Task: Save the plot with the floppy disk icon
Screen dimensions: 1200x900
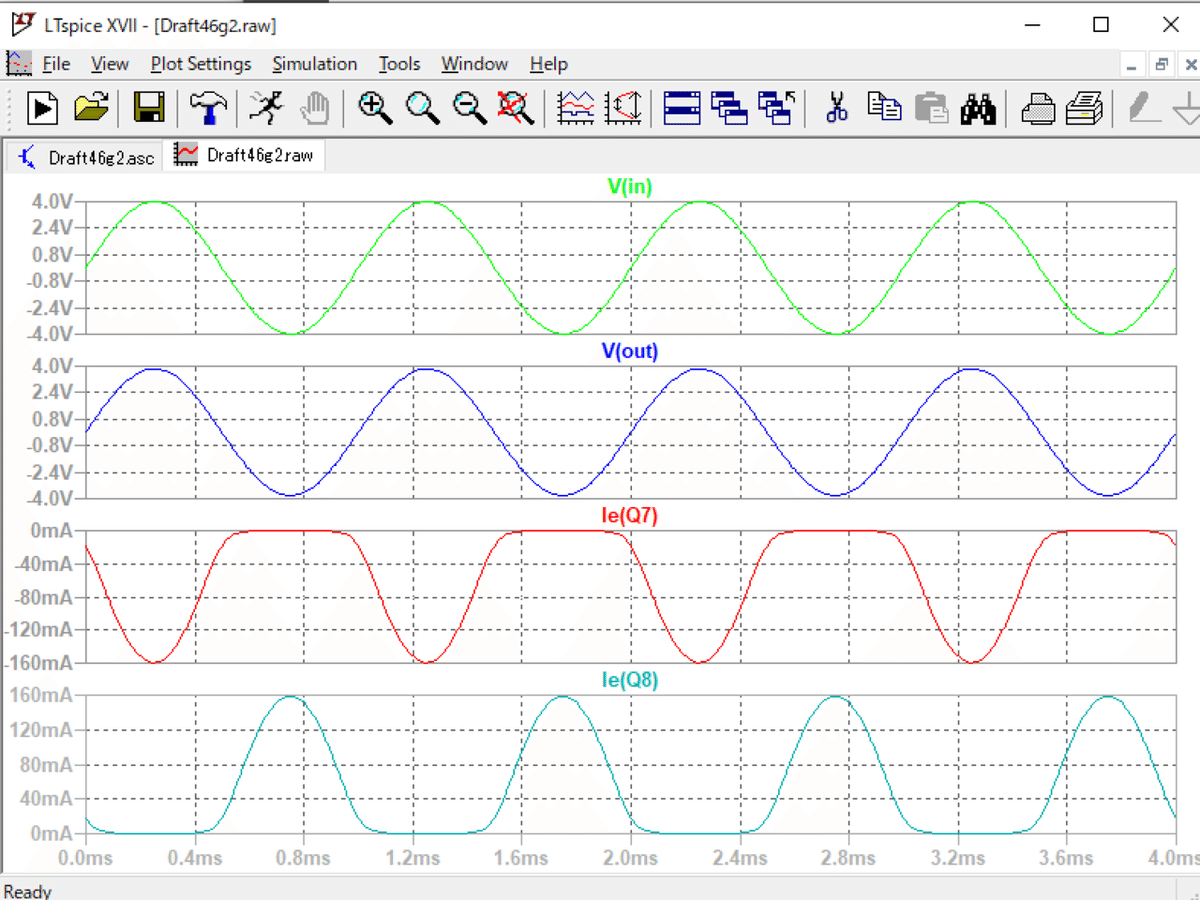Action: click(x=150, y=107)
